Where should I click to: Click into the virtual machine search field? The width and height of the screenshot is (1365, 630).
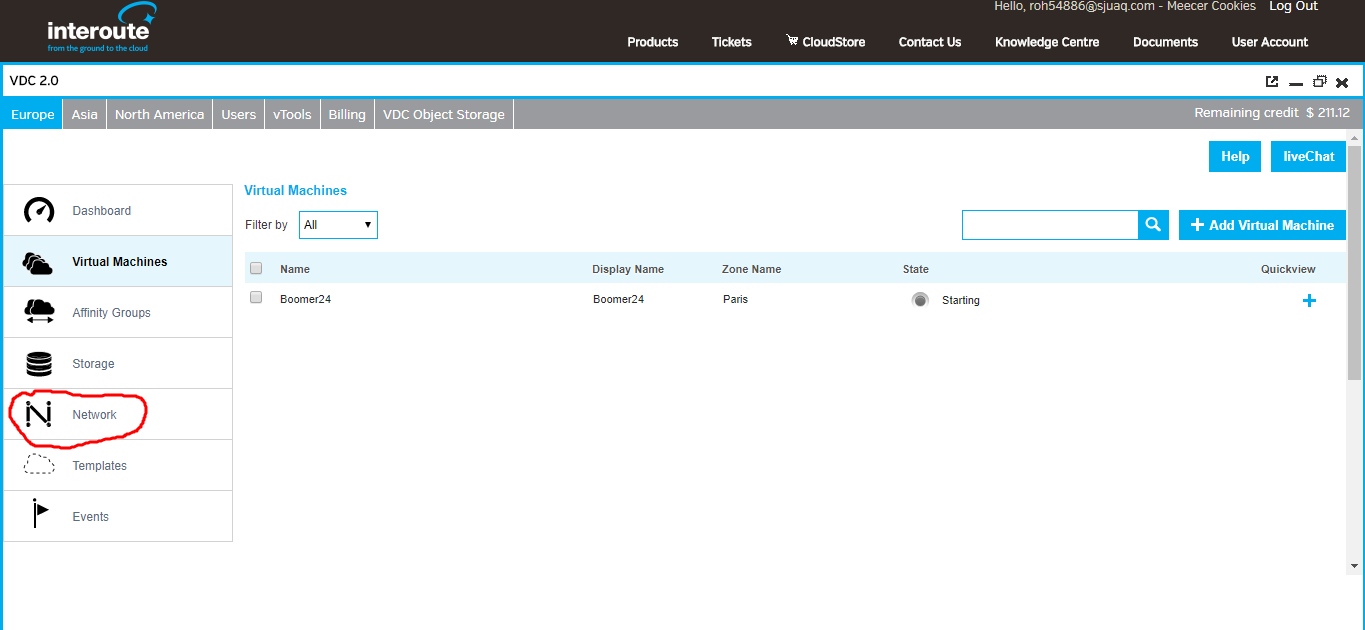point(1050,225)
